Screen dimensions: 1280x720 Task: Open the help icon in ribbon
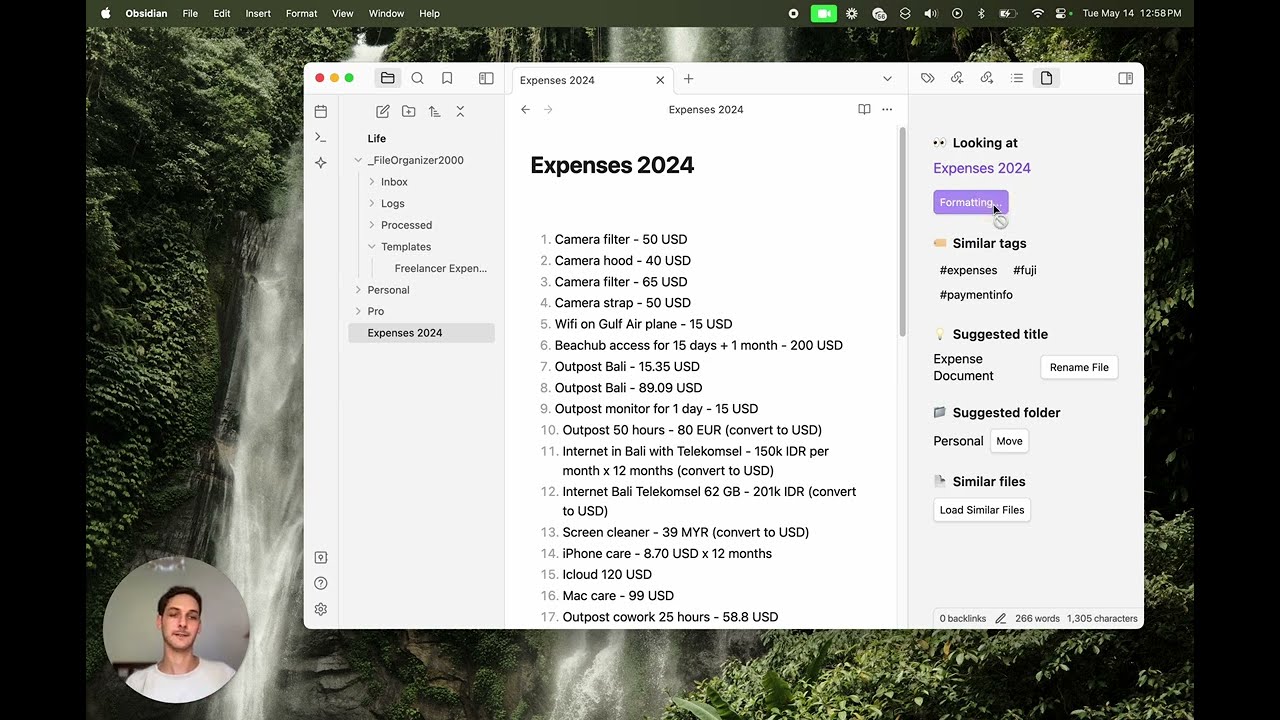coord(321,583)
